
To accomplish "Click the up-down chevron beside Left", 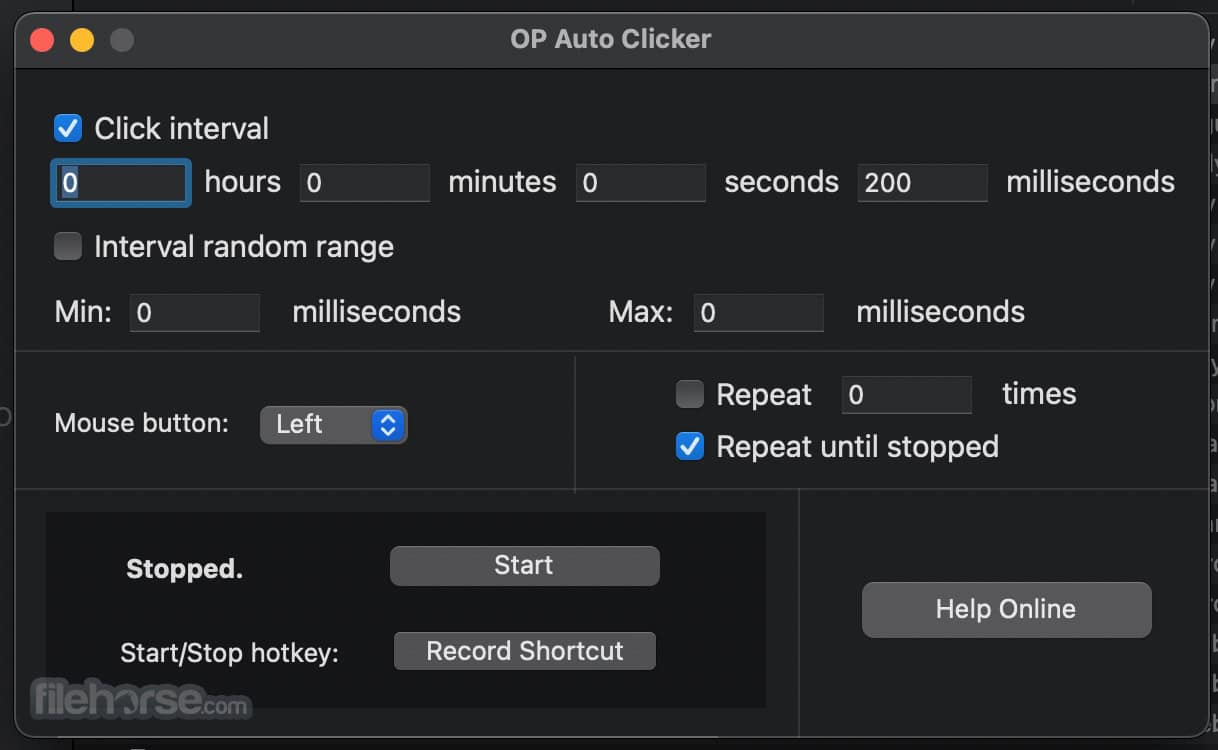I will pos(388,424).
